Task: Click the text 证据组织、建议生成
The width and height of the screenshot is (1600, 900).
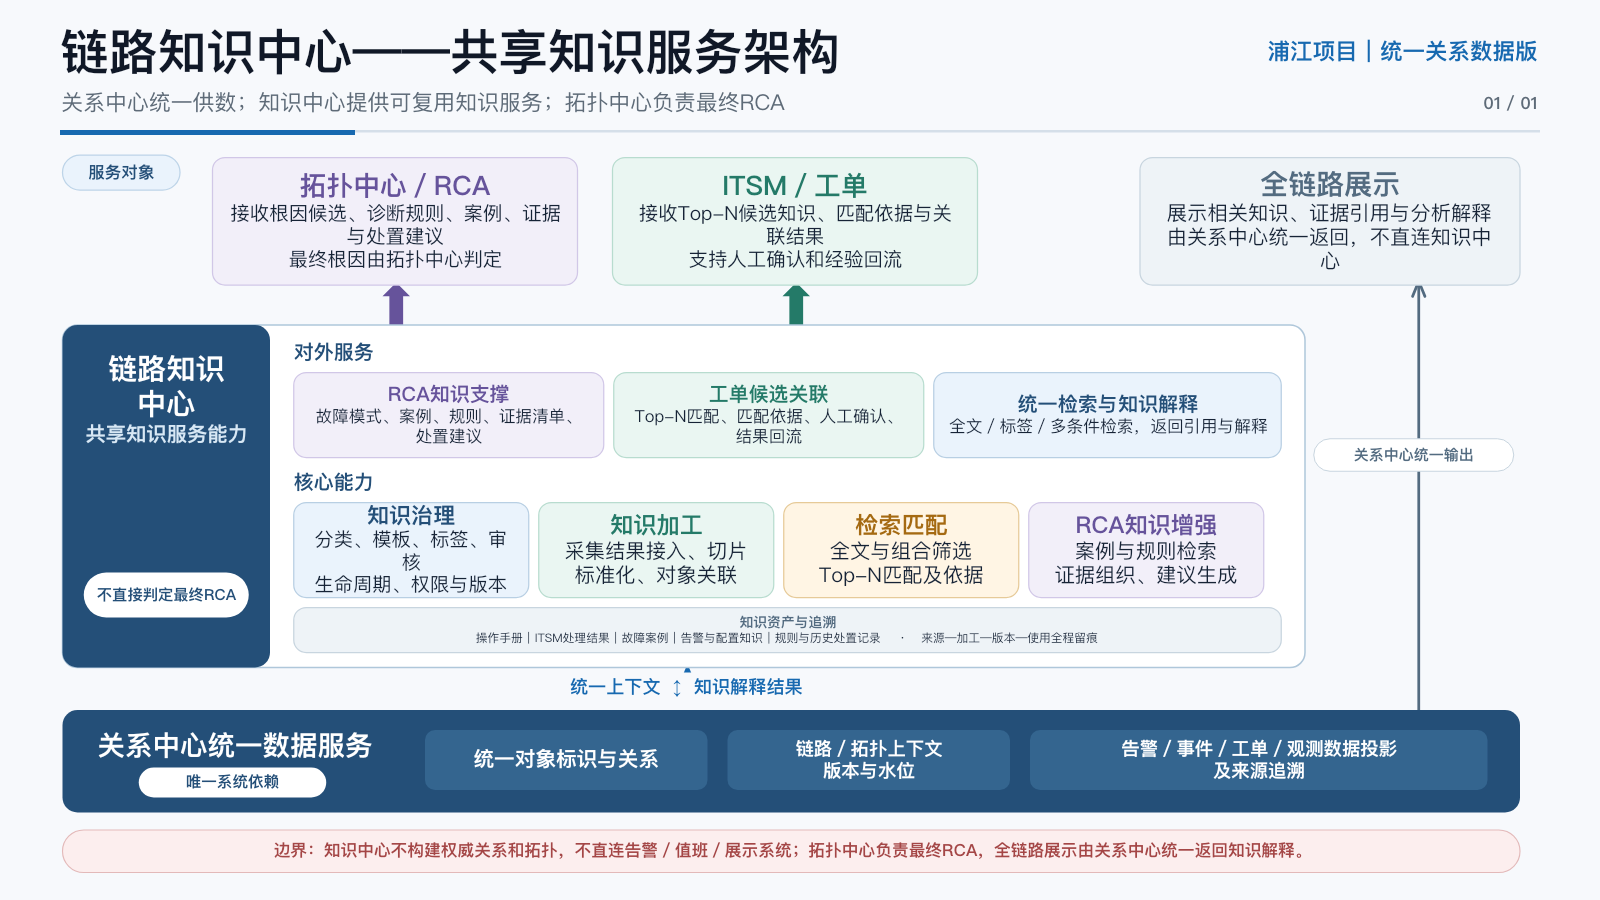Action: pyautogui.click(x=1146, y=575)
